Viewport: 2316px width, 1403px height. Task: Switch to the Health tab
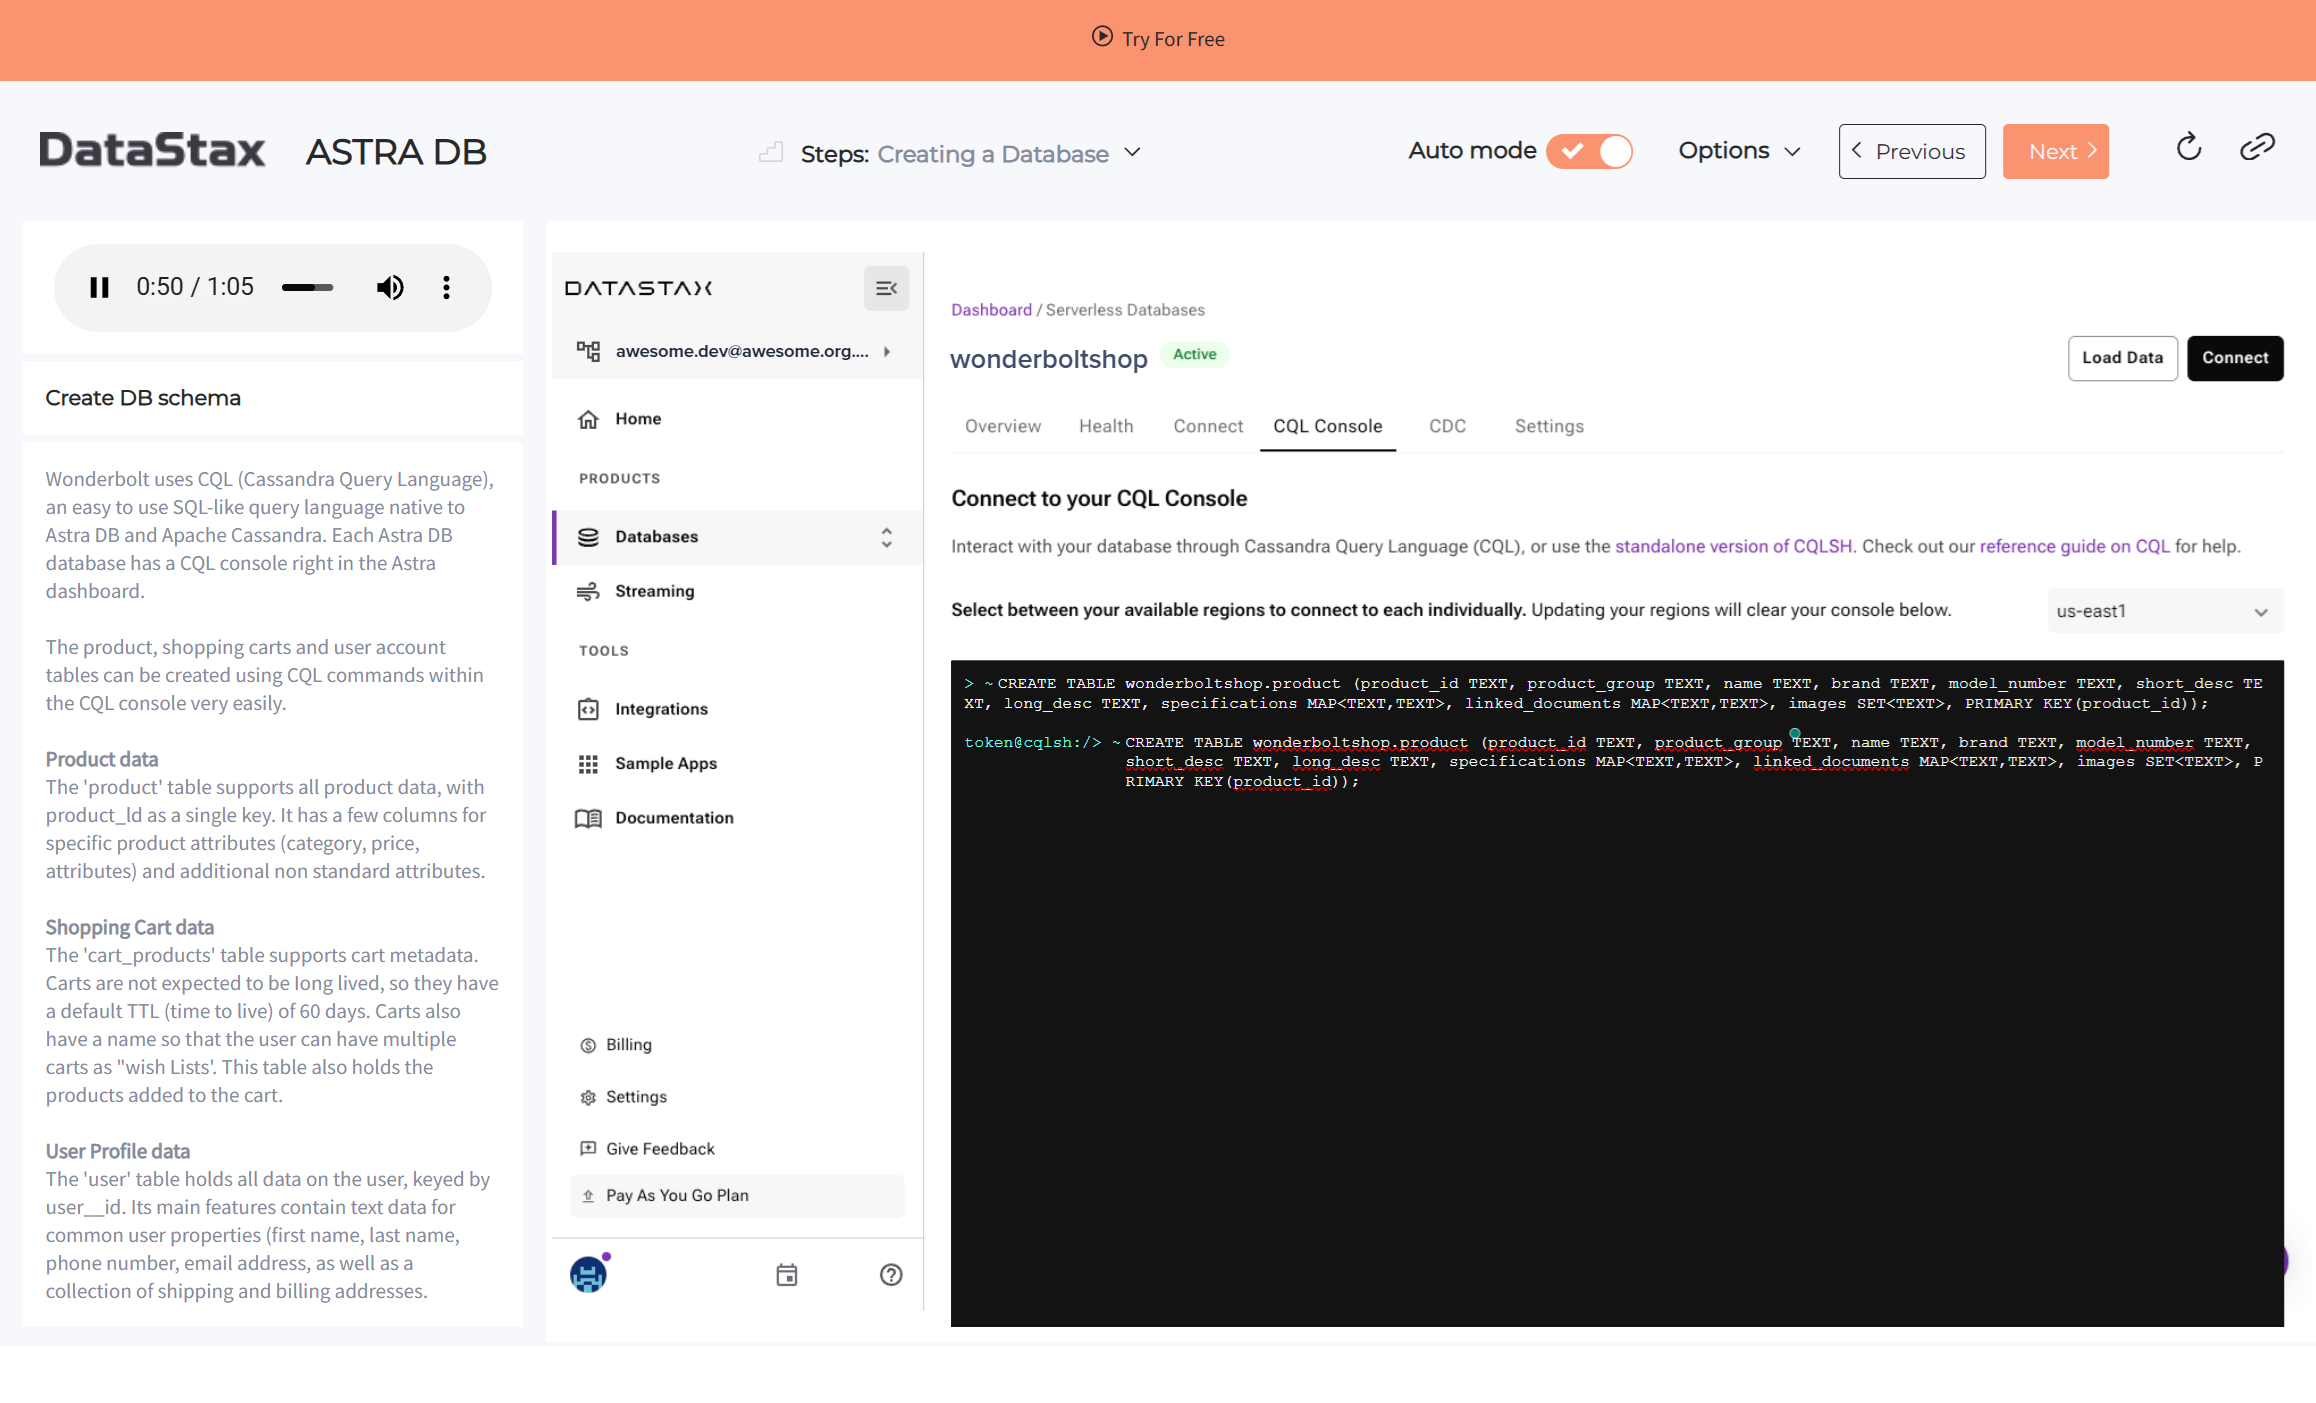(1106, 425)
